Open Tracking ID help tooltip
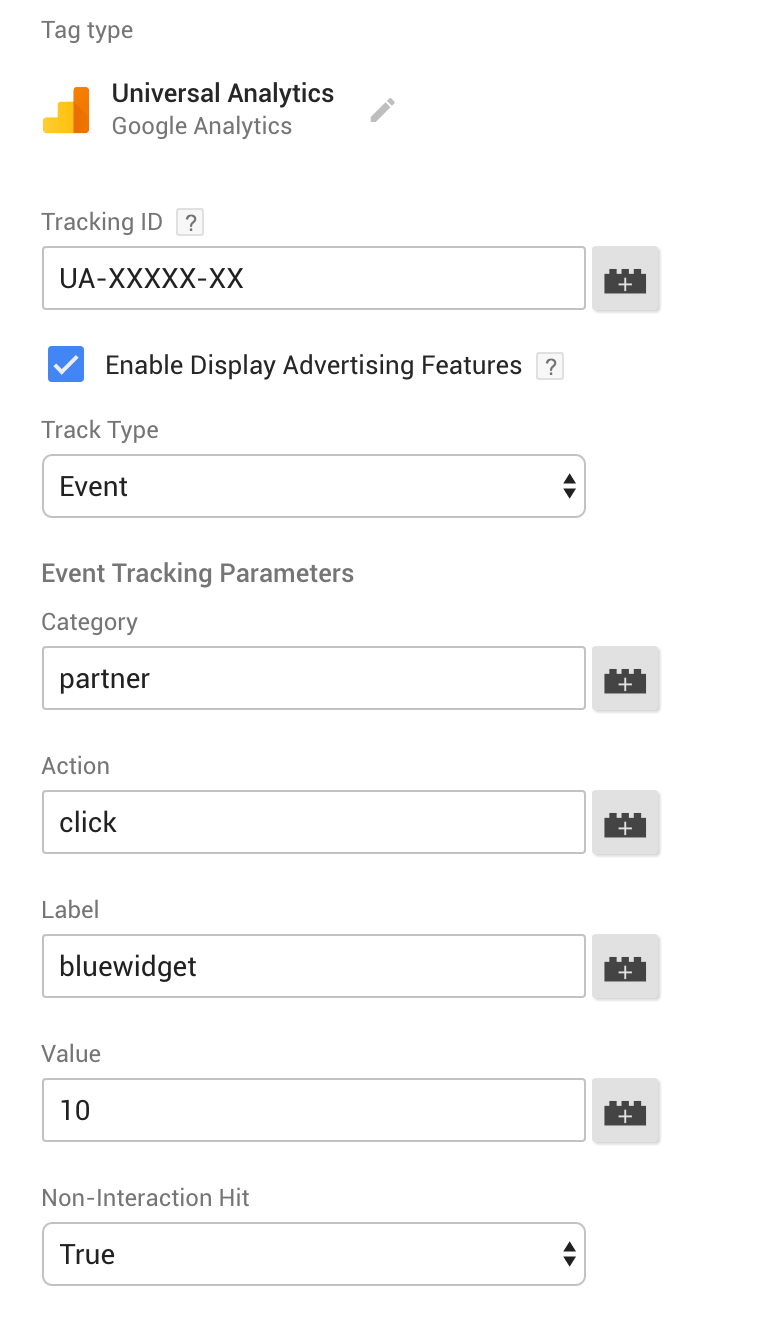Image resolution: width=778 pixels, height=1318 pixels. tap(190, 222)
